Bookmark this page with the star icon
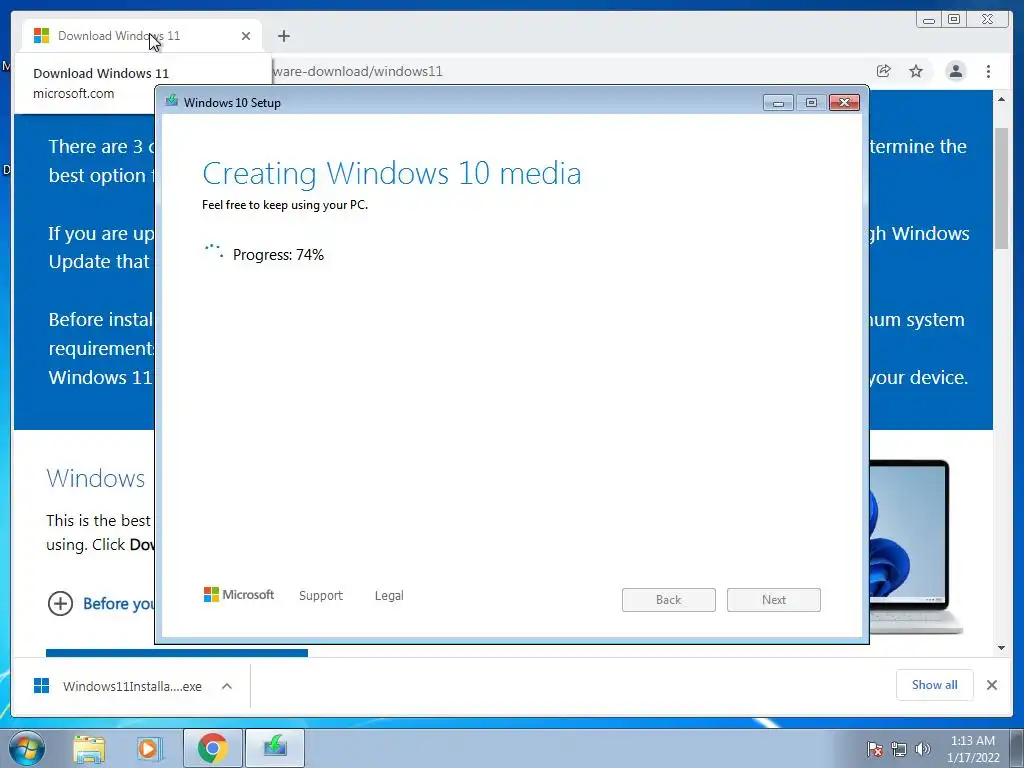1024x768 pixels. pos(916,71)
